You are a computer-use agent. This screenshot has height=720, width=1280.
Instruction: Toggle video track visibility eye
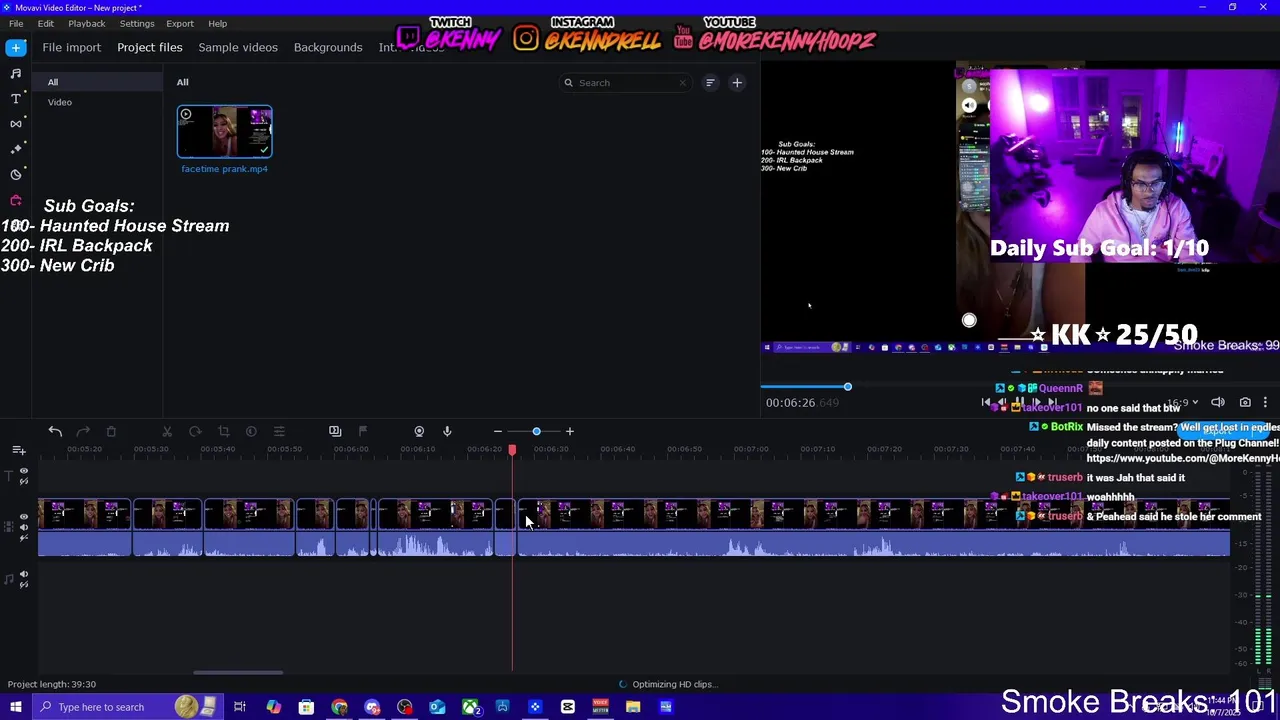click(24, 517)
